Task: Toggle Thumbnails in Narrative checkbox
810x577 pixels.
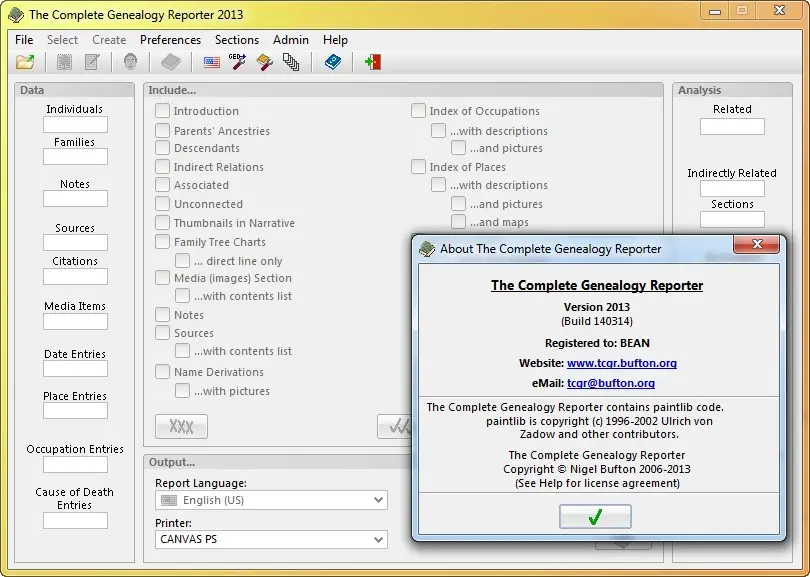Action: [162, 223]
